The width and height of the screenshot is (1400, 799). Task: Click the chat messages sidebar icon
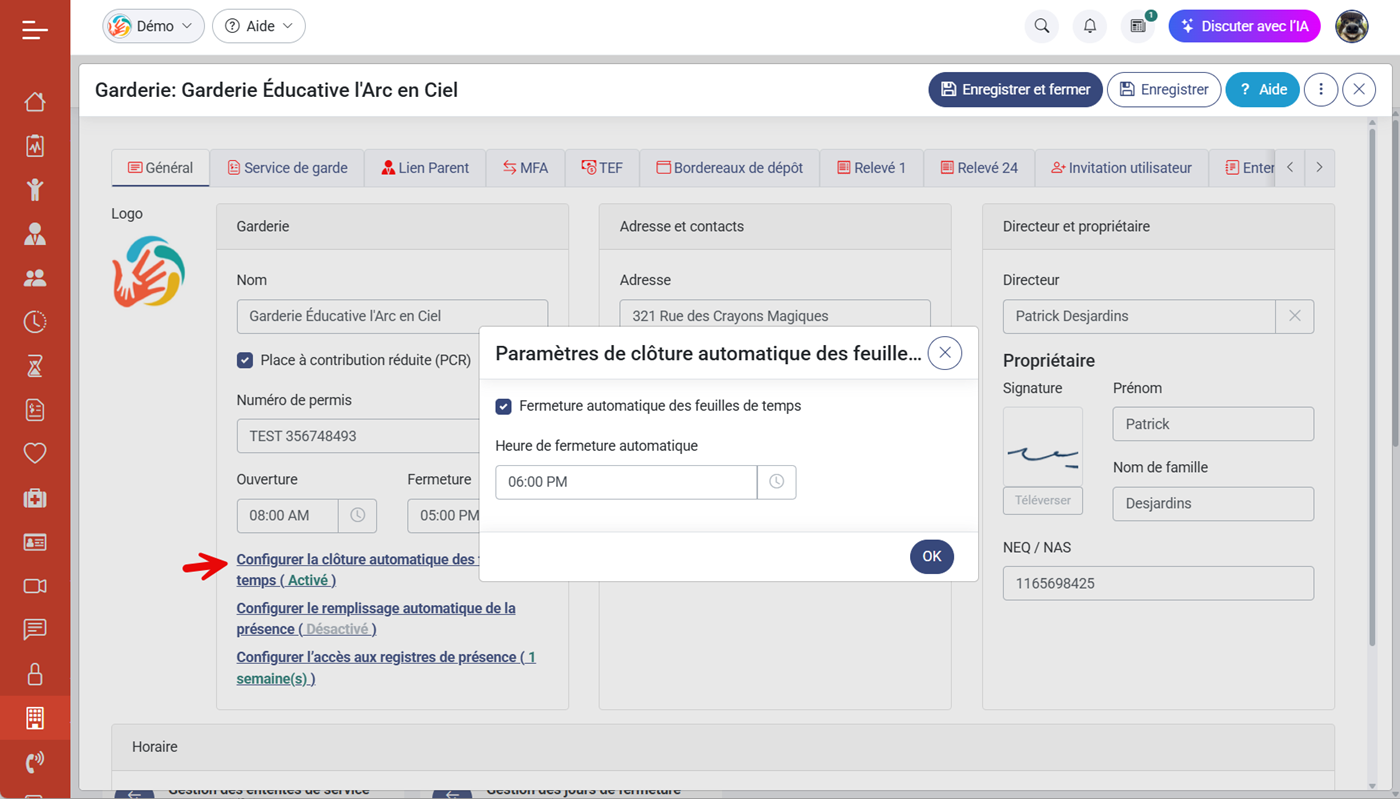pos(35,629)
